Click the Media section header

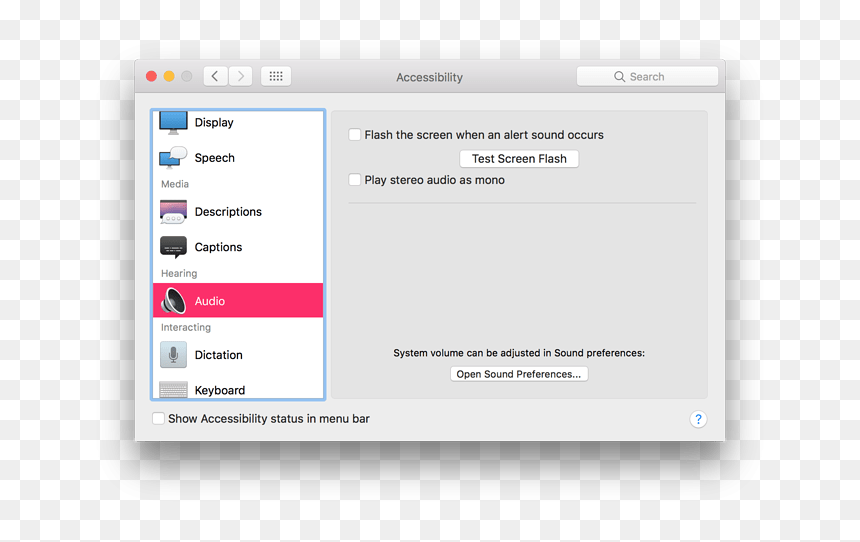[175, 184]
